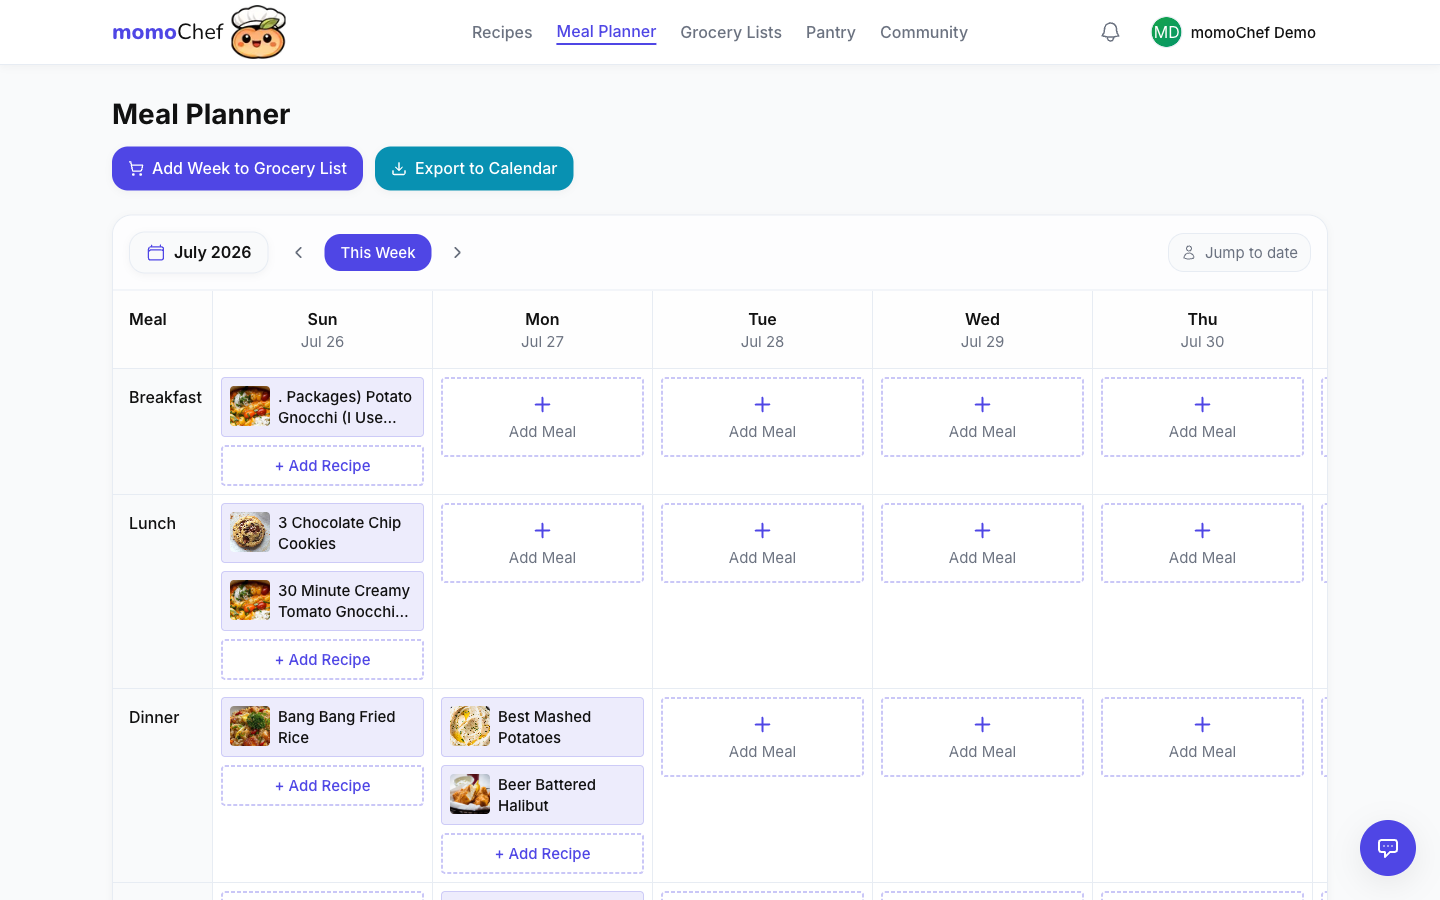The height and width of the screenshot is (900, 1440).
Task: Add Recipe to Sunday dinner
Action: coord(322,786)
